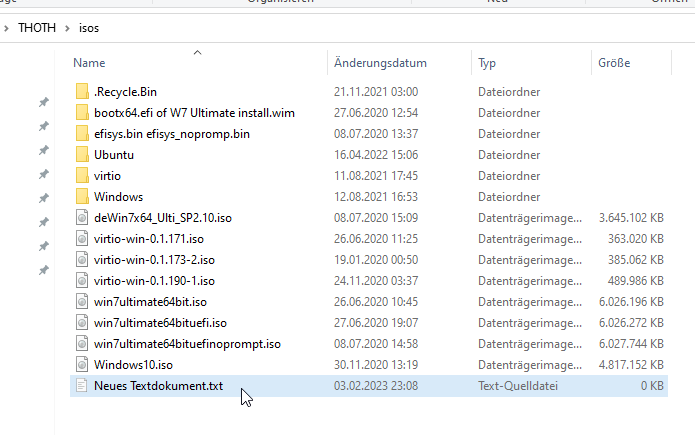This screenshot has width=695, height=435.
Task: Click the efisys.bin efisys_nopromp.bin folder icon
Action: (x=82, y=133)
